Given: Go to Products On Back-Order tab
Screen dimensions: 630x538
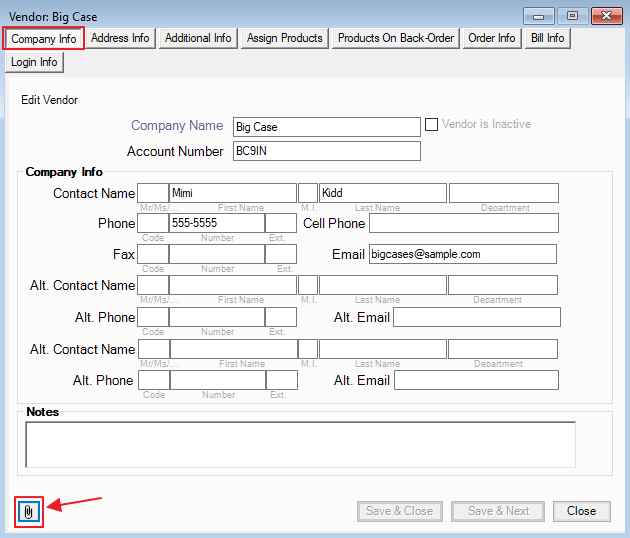Looking at the screenshot, I should pos(396,38).
